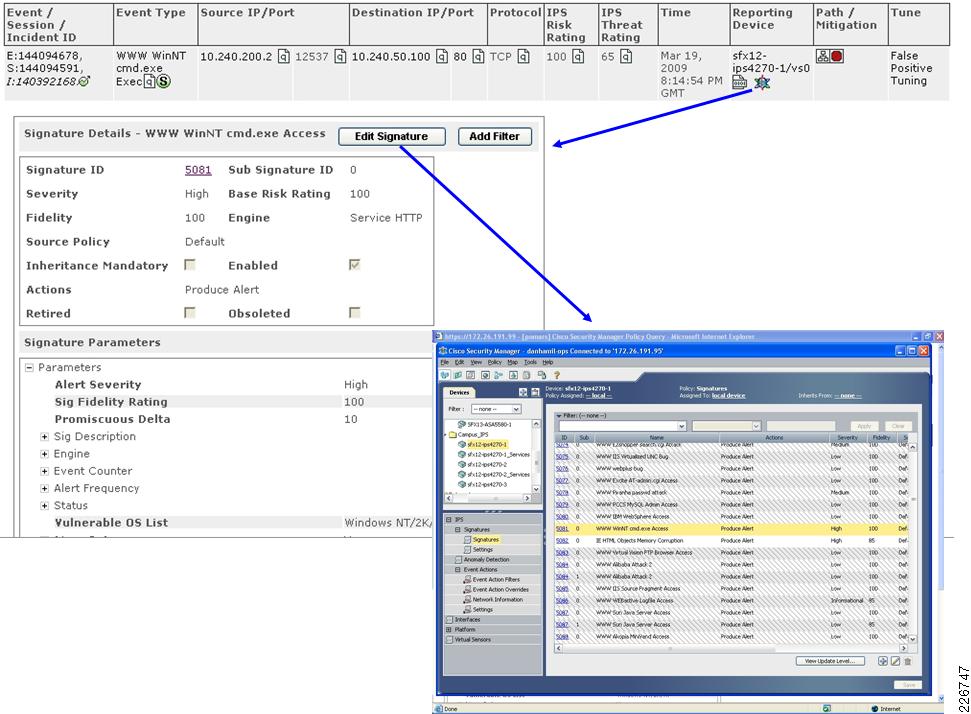Viewport: 971px width, 714px height.
Task: Click the help question-mark icon in Security Manager toolbar
Action: coord(556,375)
